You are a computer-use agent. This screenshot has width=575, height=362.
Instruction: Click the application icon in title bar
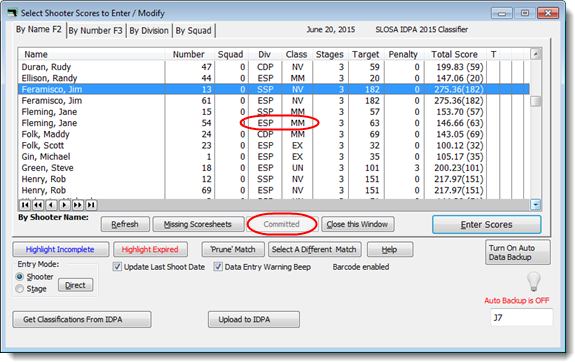12,13
